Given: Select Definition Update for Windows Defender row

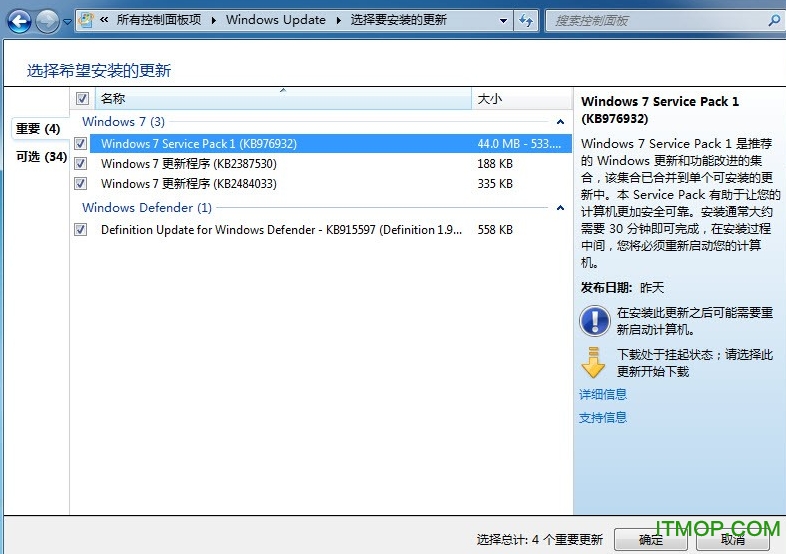Looking at the screenshot, I should pos(330,230).
